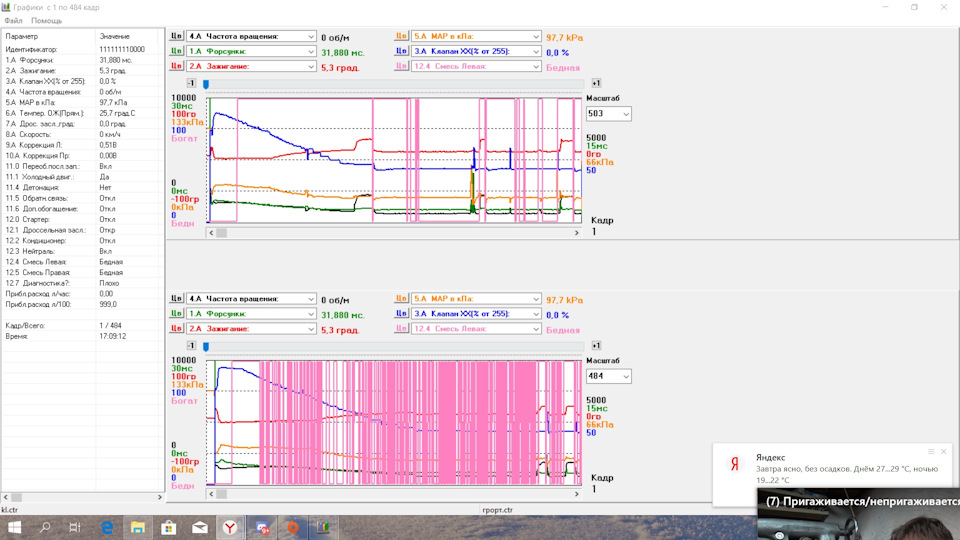Open lower Клапан ХХ parameter dropdown
This screenshot has height=540, width=960.
click(x=476, y=313)
